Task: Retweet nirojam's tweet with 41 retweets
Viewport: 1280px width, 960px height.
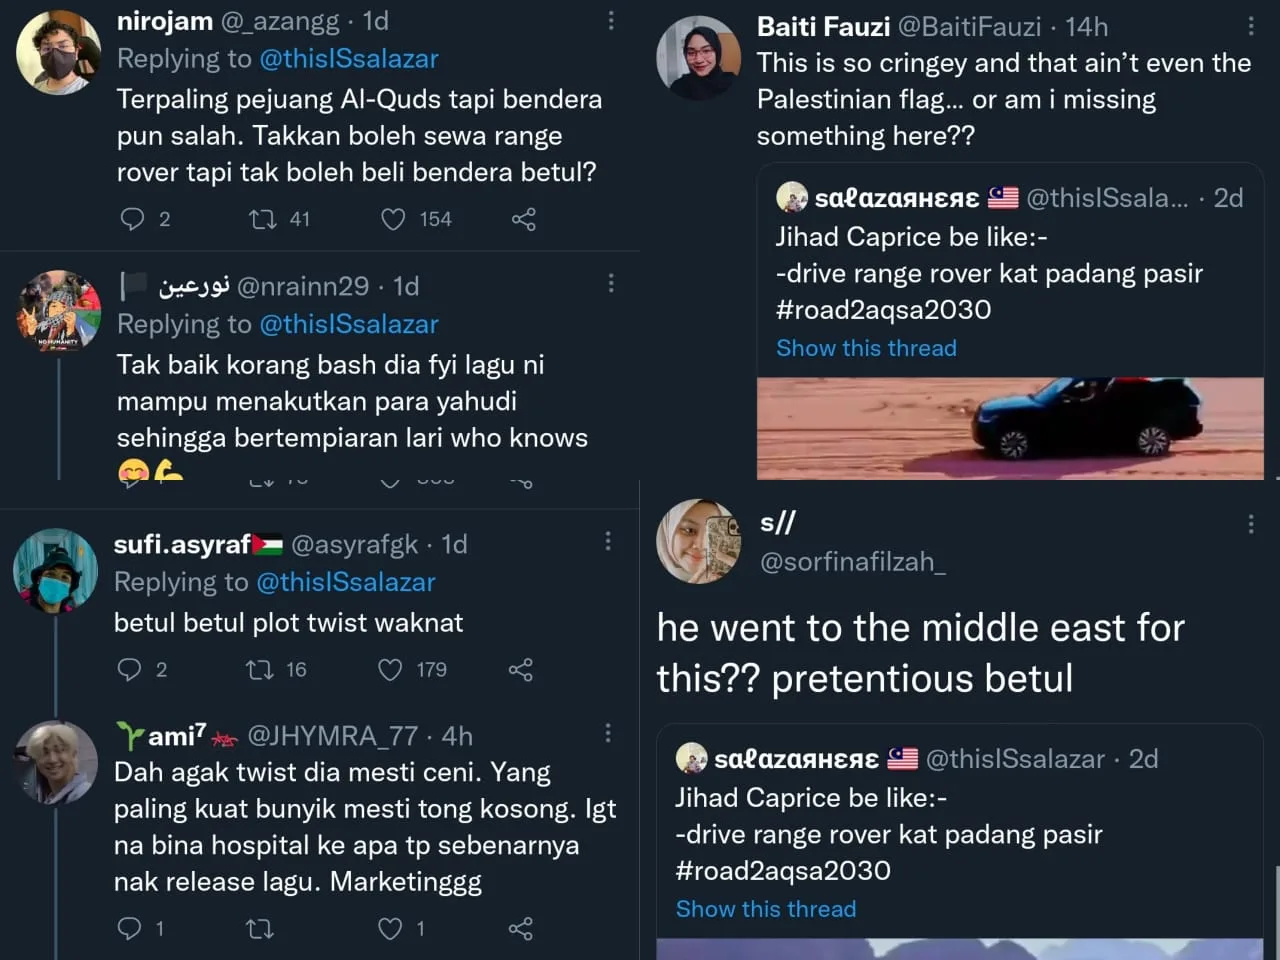Action: (263, 219)
